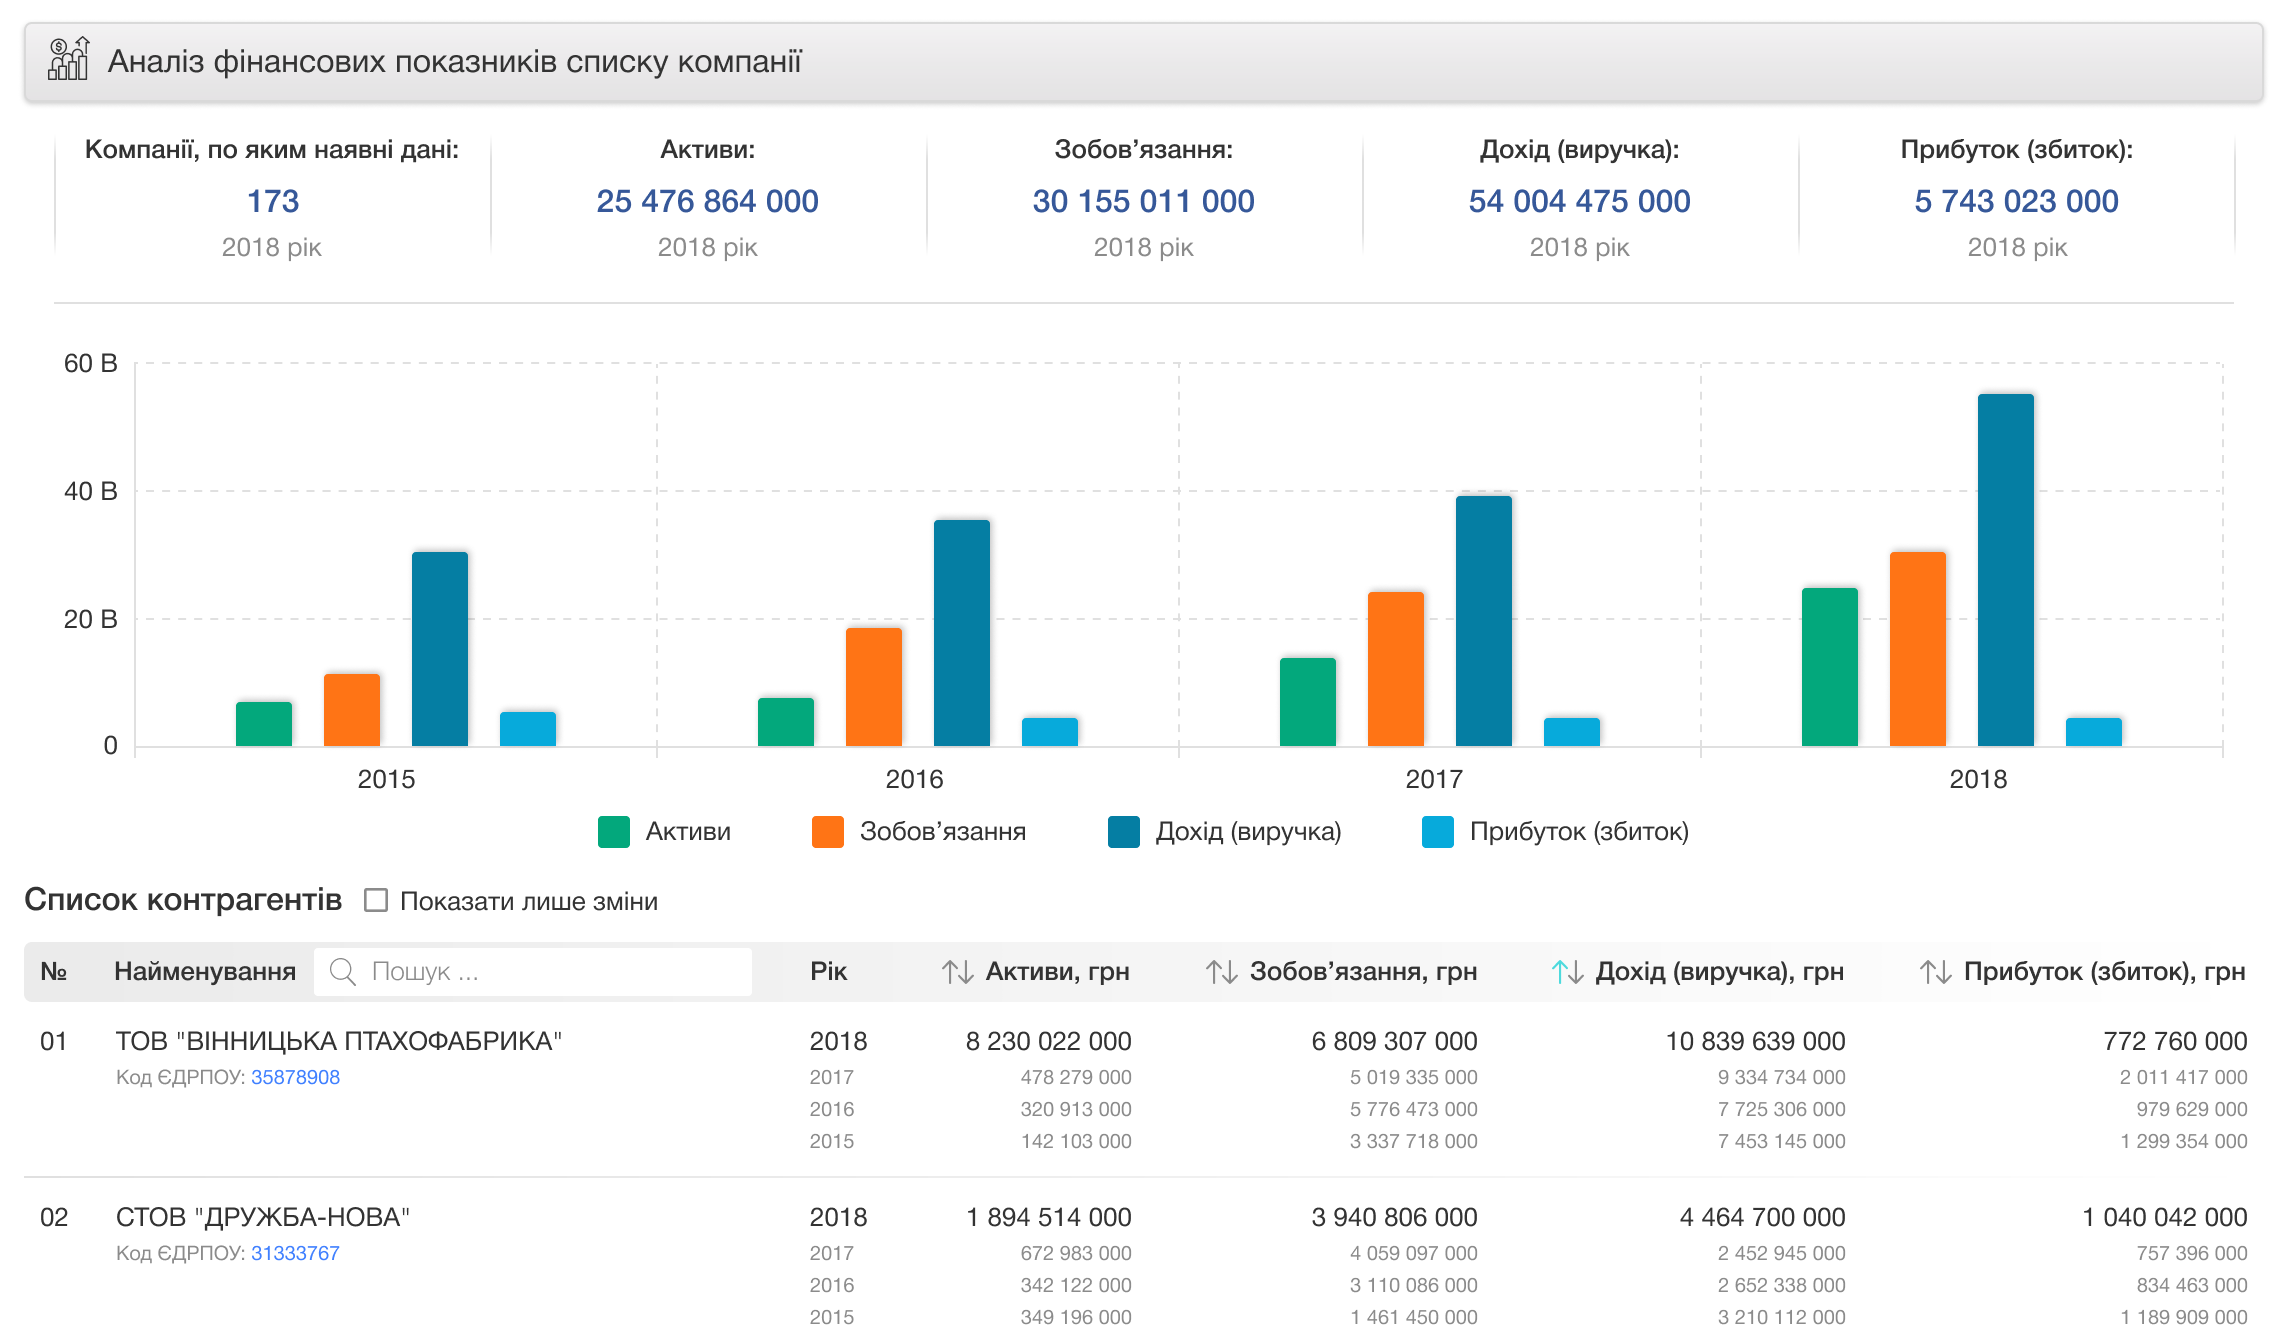Click the Рік column header
Screen dimensions: 2288x1342
(828, 971)
